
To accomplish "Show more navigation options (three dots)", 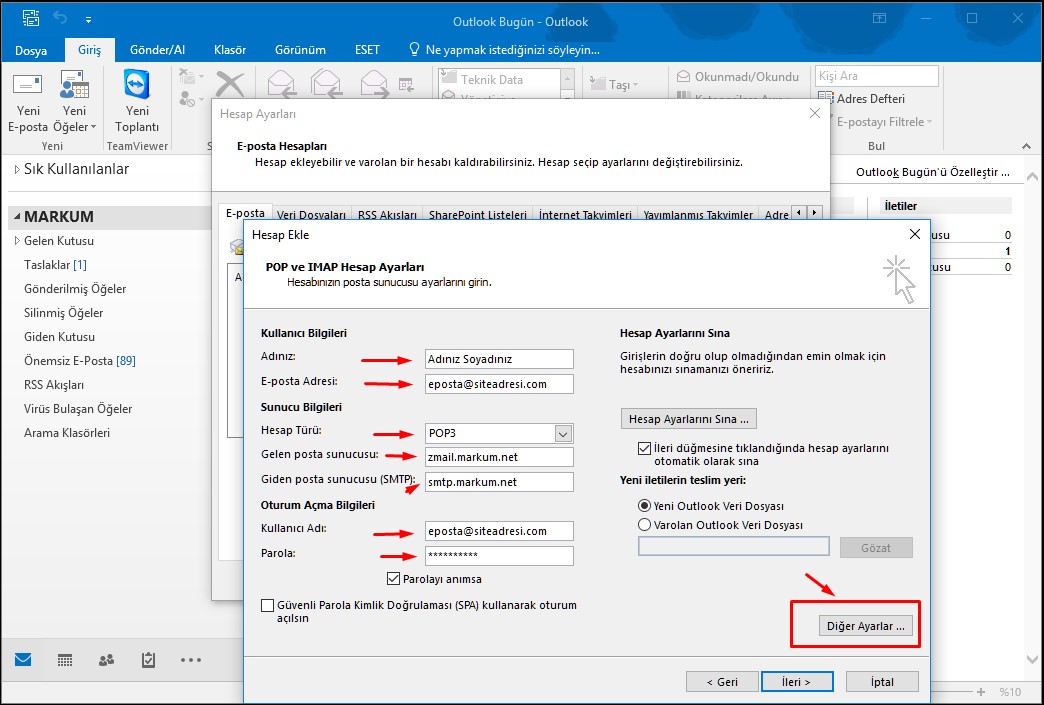I will point(190,660).
